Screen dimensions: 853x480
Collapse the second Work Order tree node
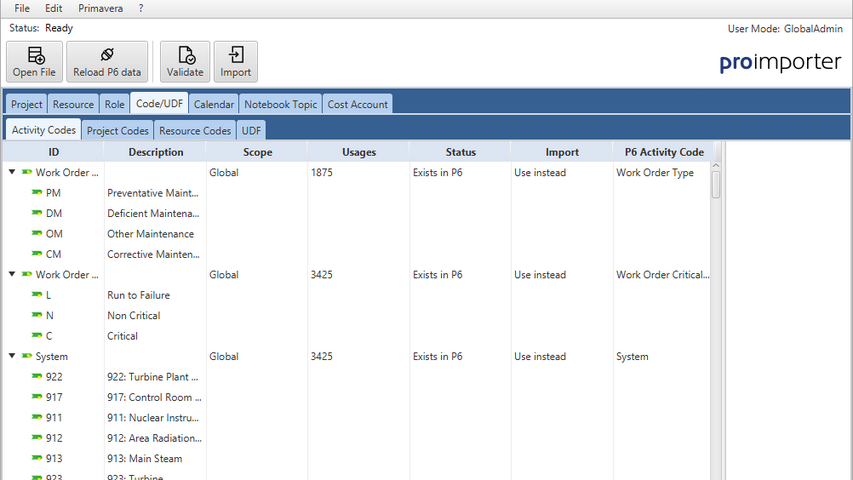coord(12,274)
